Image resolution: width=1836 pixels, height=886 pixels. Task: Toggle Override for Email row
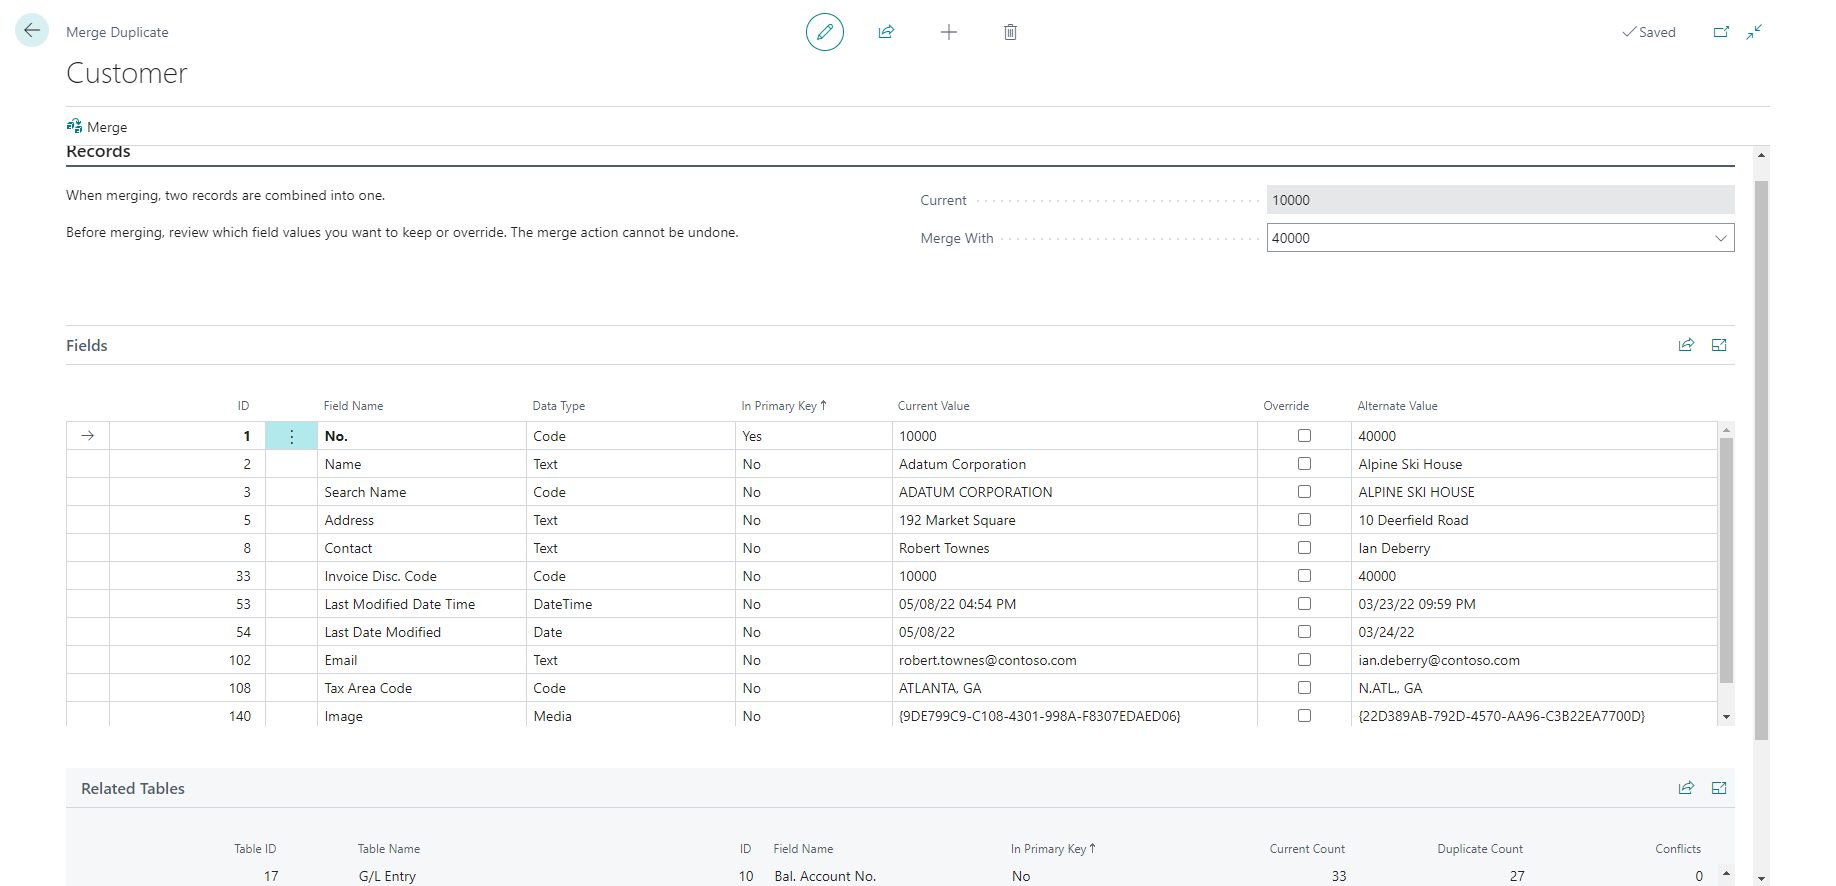coord(1304,660)
